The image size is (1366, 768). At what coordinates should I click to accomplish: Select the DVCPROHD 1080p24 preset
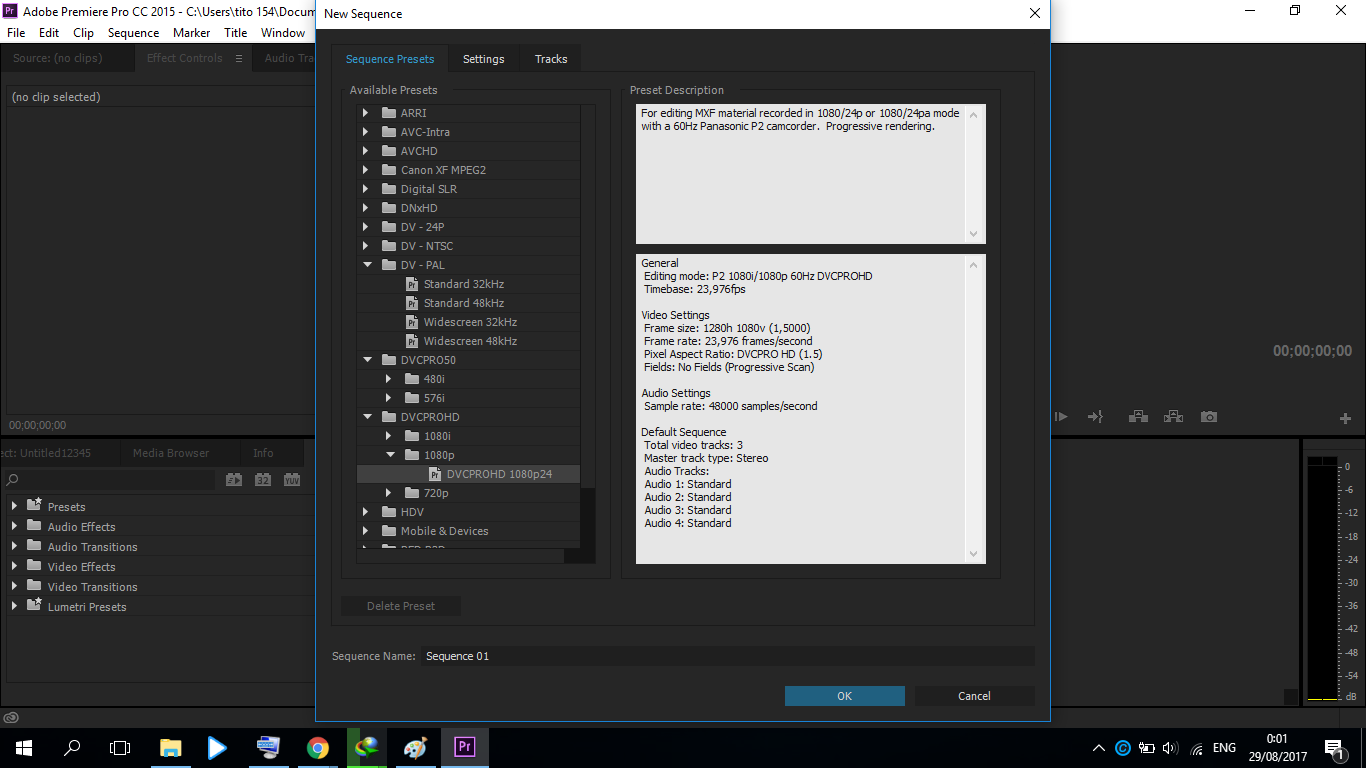[468, 474]
